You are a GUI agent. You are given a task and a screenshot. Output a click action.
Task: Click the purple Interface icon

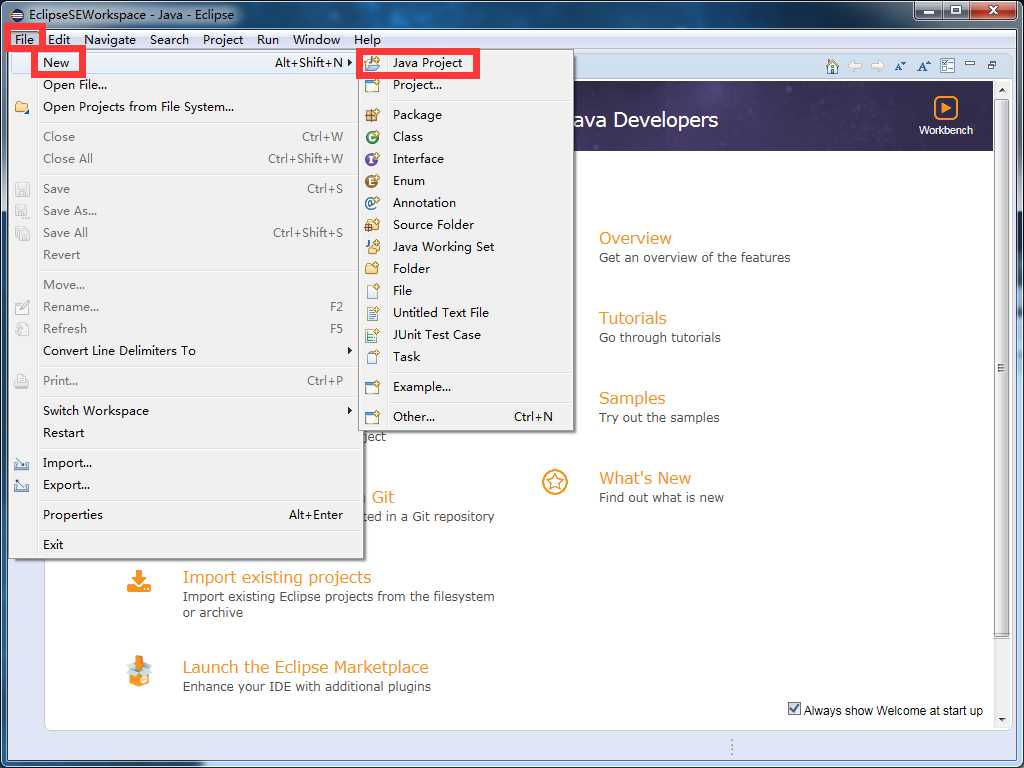tap(372, 159)
